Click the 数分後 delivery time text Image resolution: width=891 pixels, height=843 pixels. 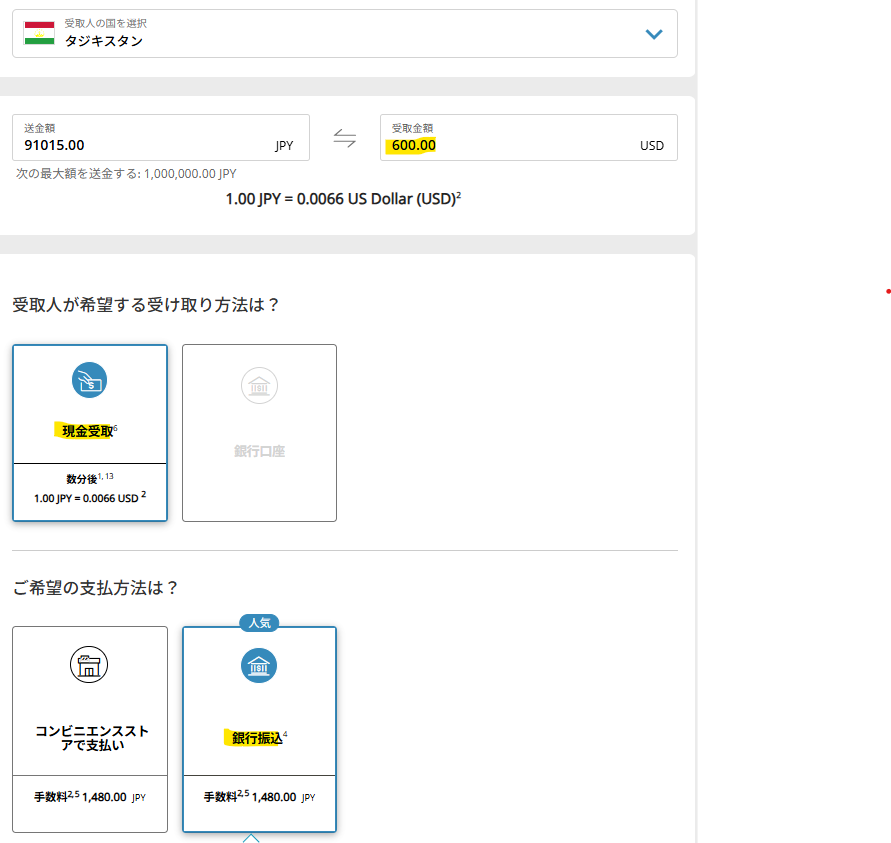pos(84,479)
